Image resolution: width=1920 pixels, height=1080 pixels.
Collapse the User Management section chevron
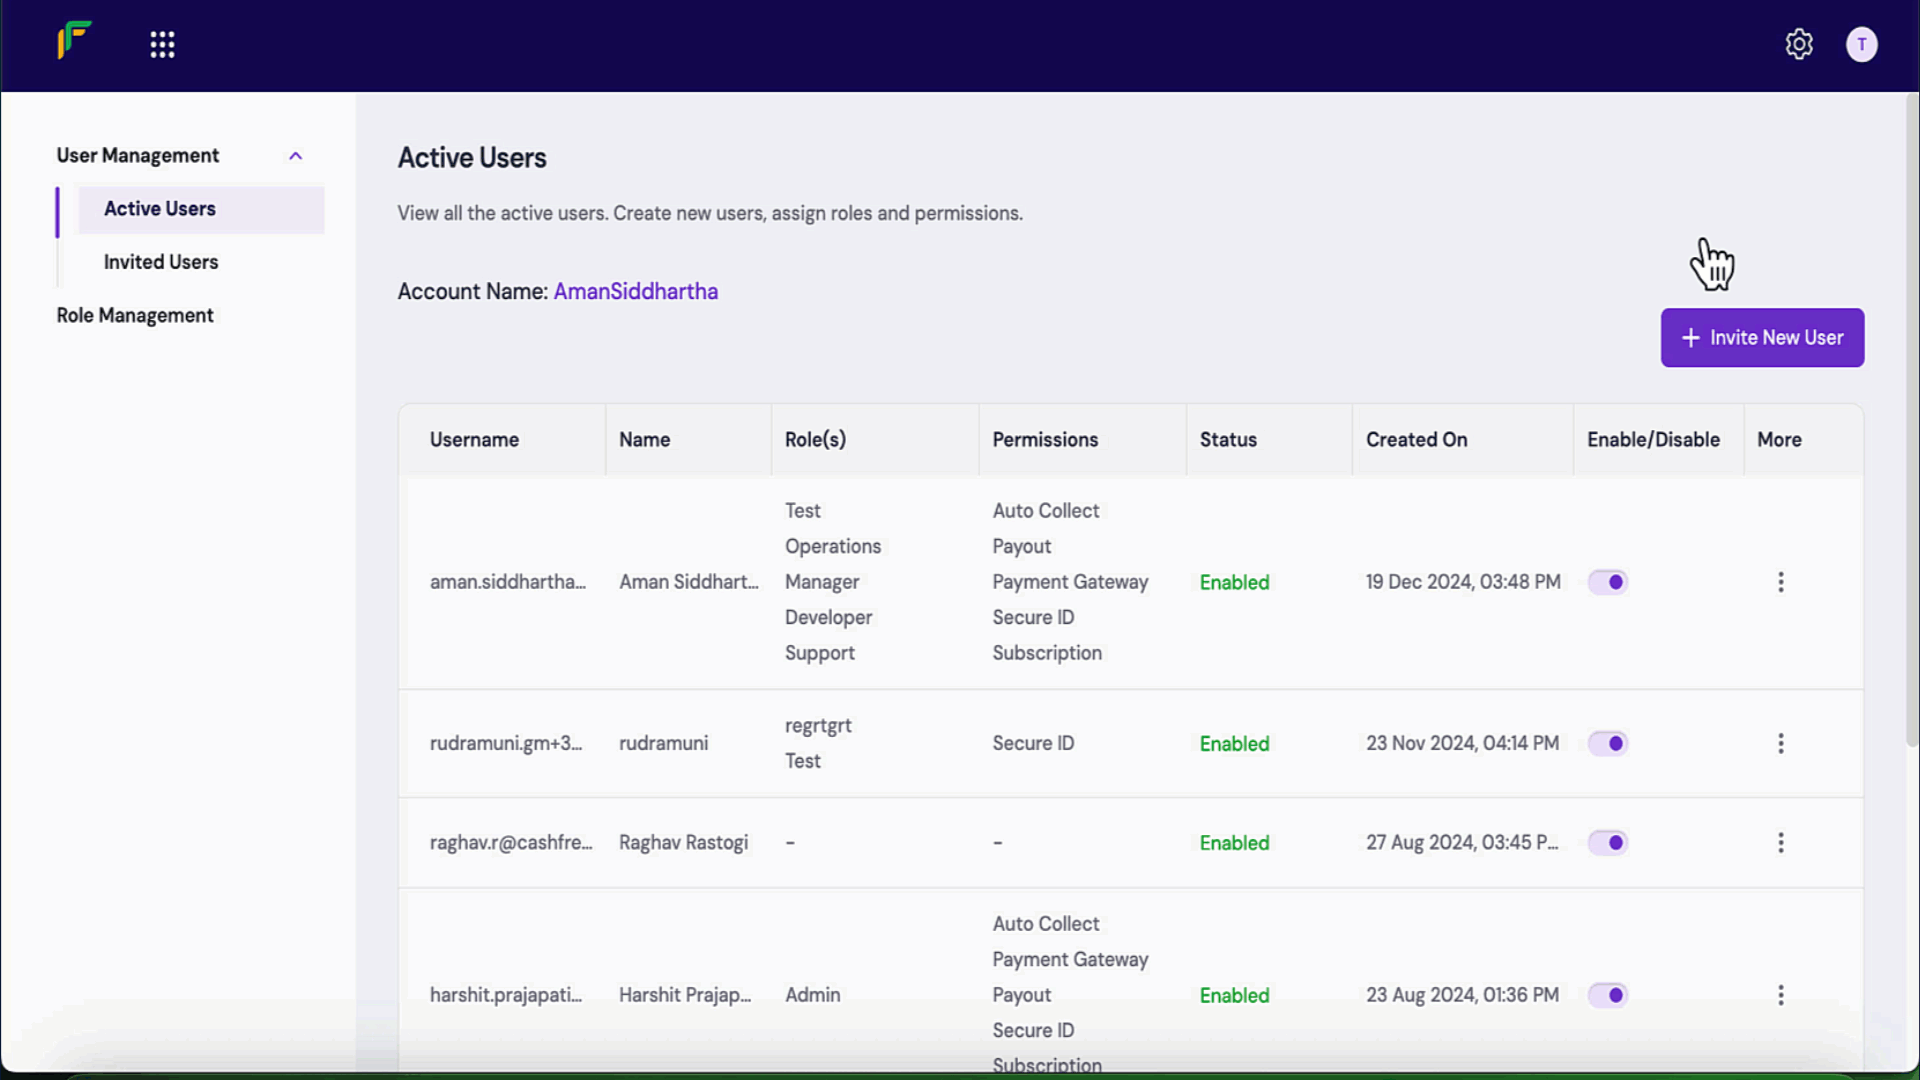295,156
